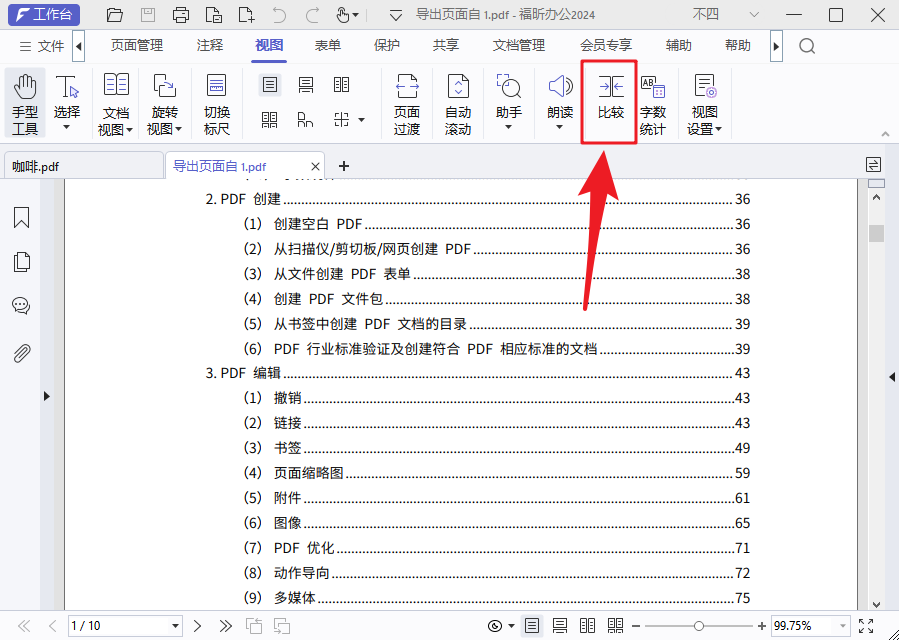Select the 手型工具 hand tool
The height and width of the screenshot is (640, 899).
tap(25, 103)
